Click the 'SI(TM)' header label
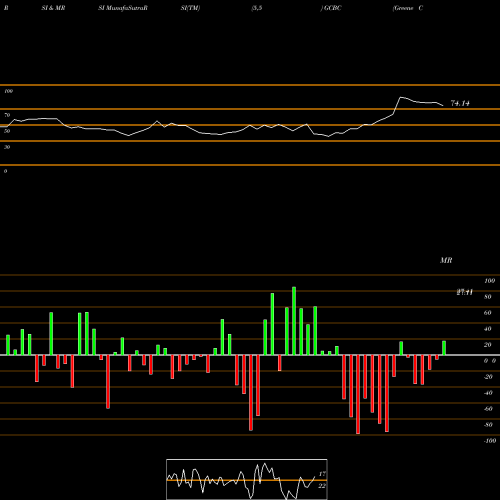 tap(190, 8)
